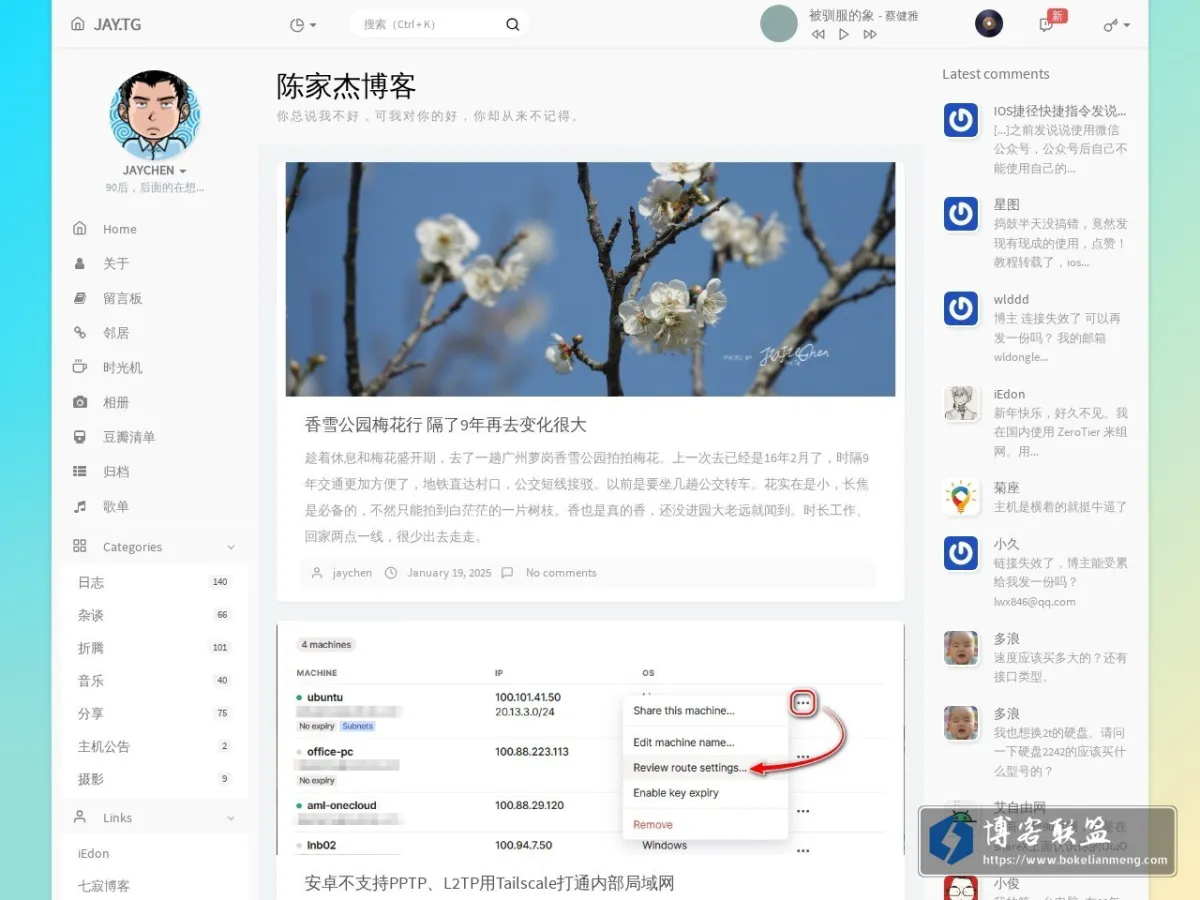Open the comment by 小久
This screenshot has width=1200, height=900.
(1006, 545)
